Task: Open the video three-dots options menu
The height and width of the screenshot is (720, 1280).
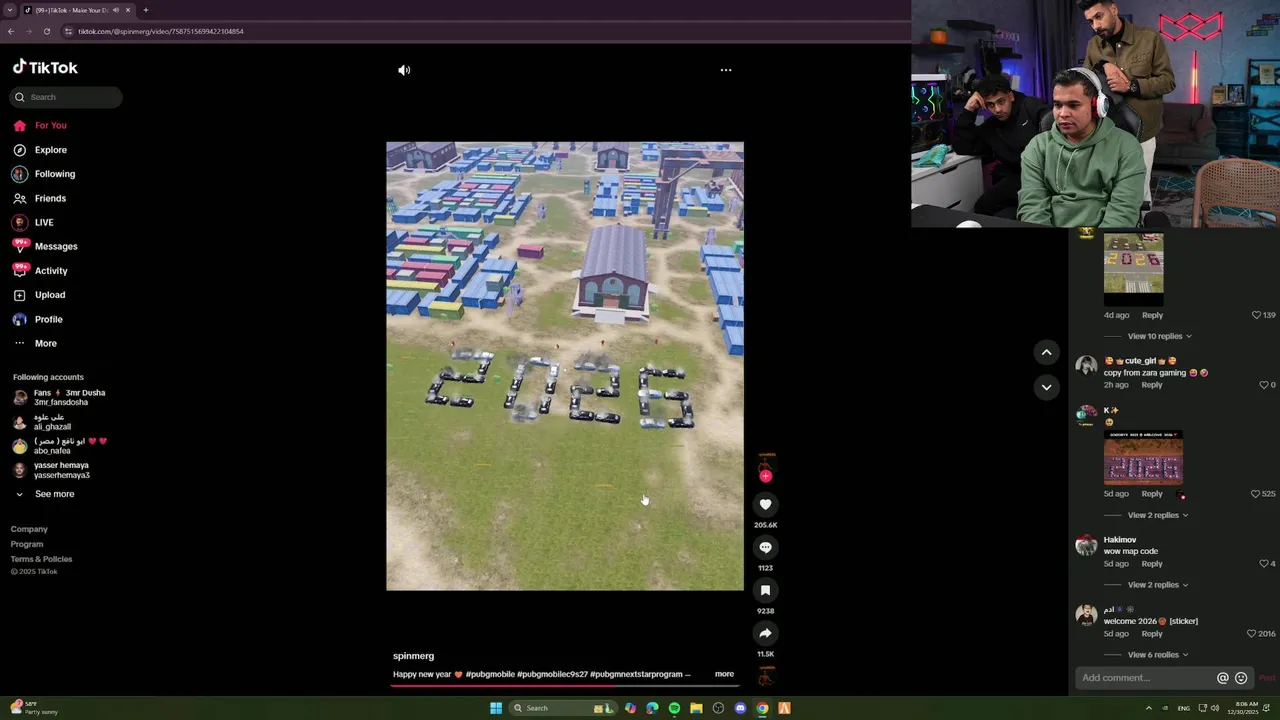Action: [x=726, y=70]
